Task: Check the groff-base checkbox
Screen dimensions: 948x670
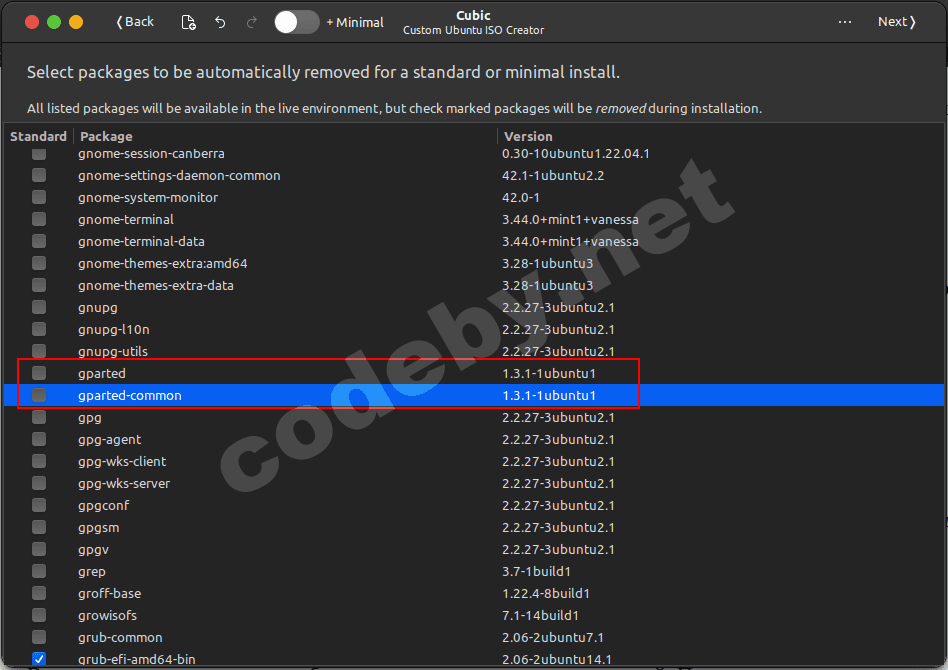Action: point(39,593)
